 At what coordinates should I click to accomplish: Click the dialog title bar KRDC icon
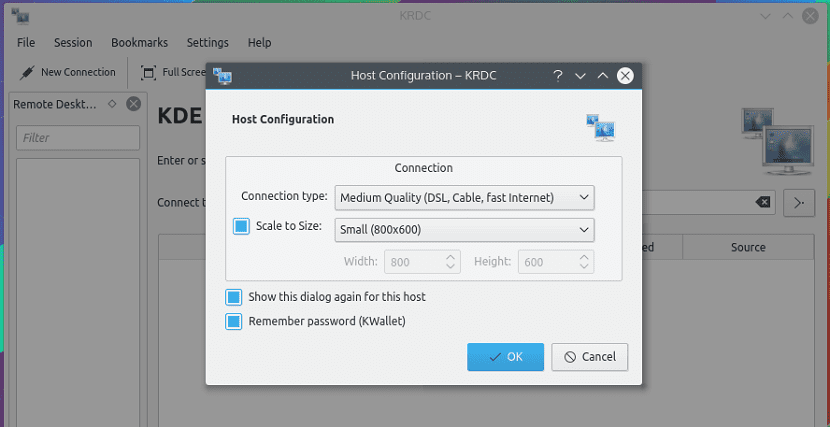[223, 76]
